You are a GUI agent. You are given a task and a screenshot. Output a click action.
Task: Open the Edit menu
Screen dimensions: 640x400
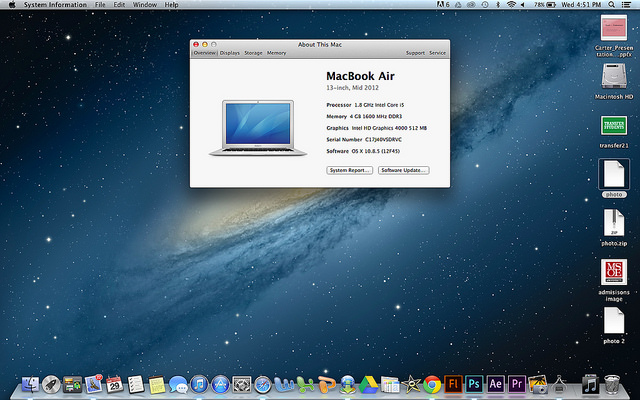(119, 5)
